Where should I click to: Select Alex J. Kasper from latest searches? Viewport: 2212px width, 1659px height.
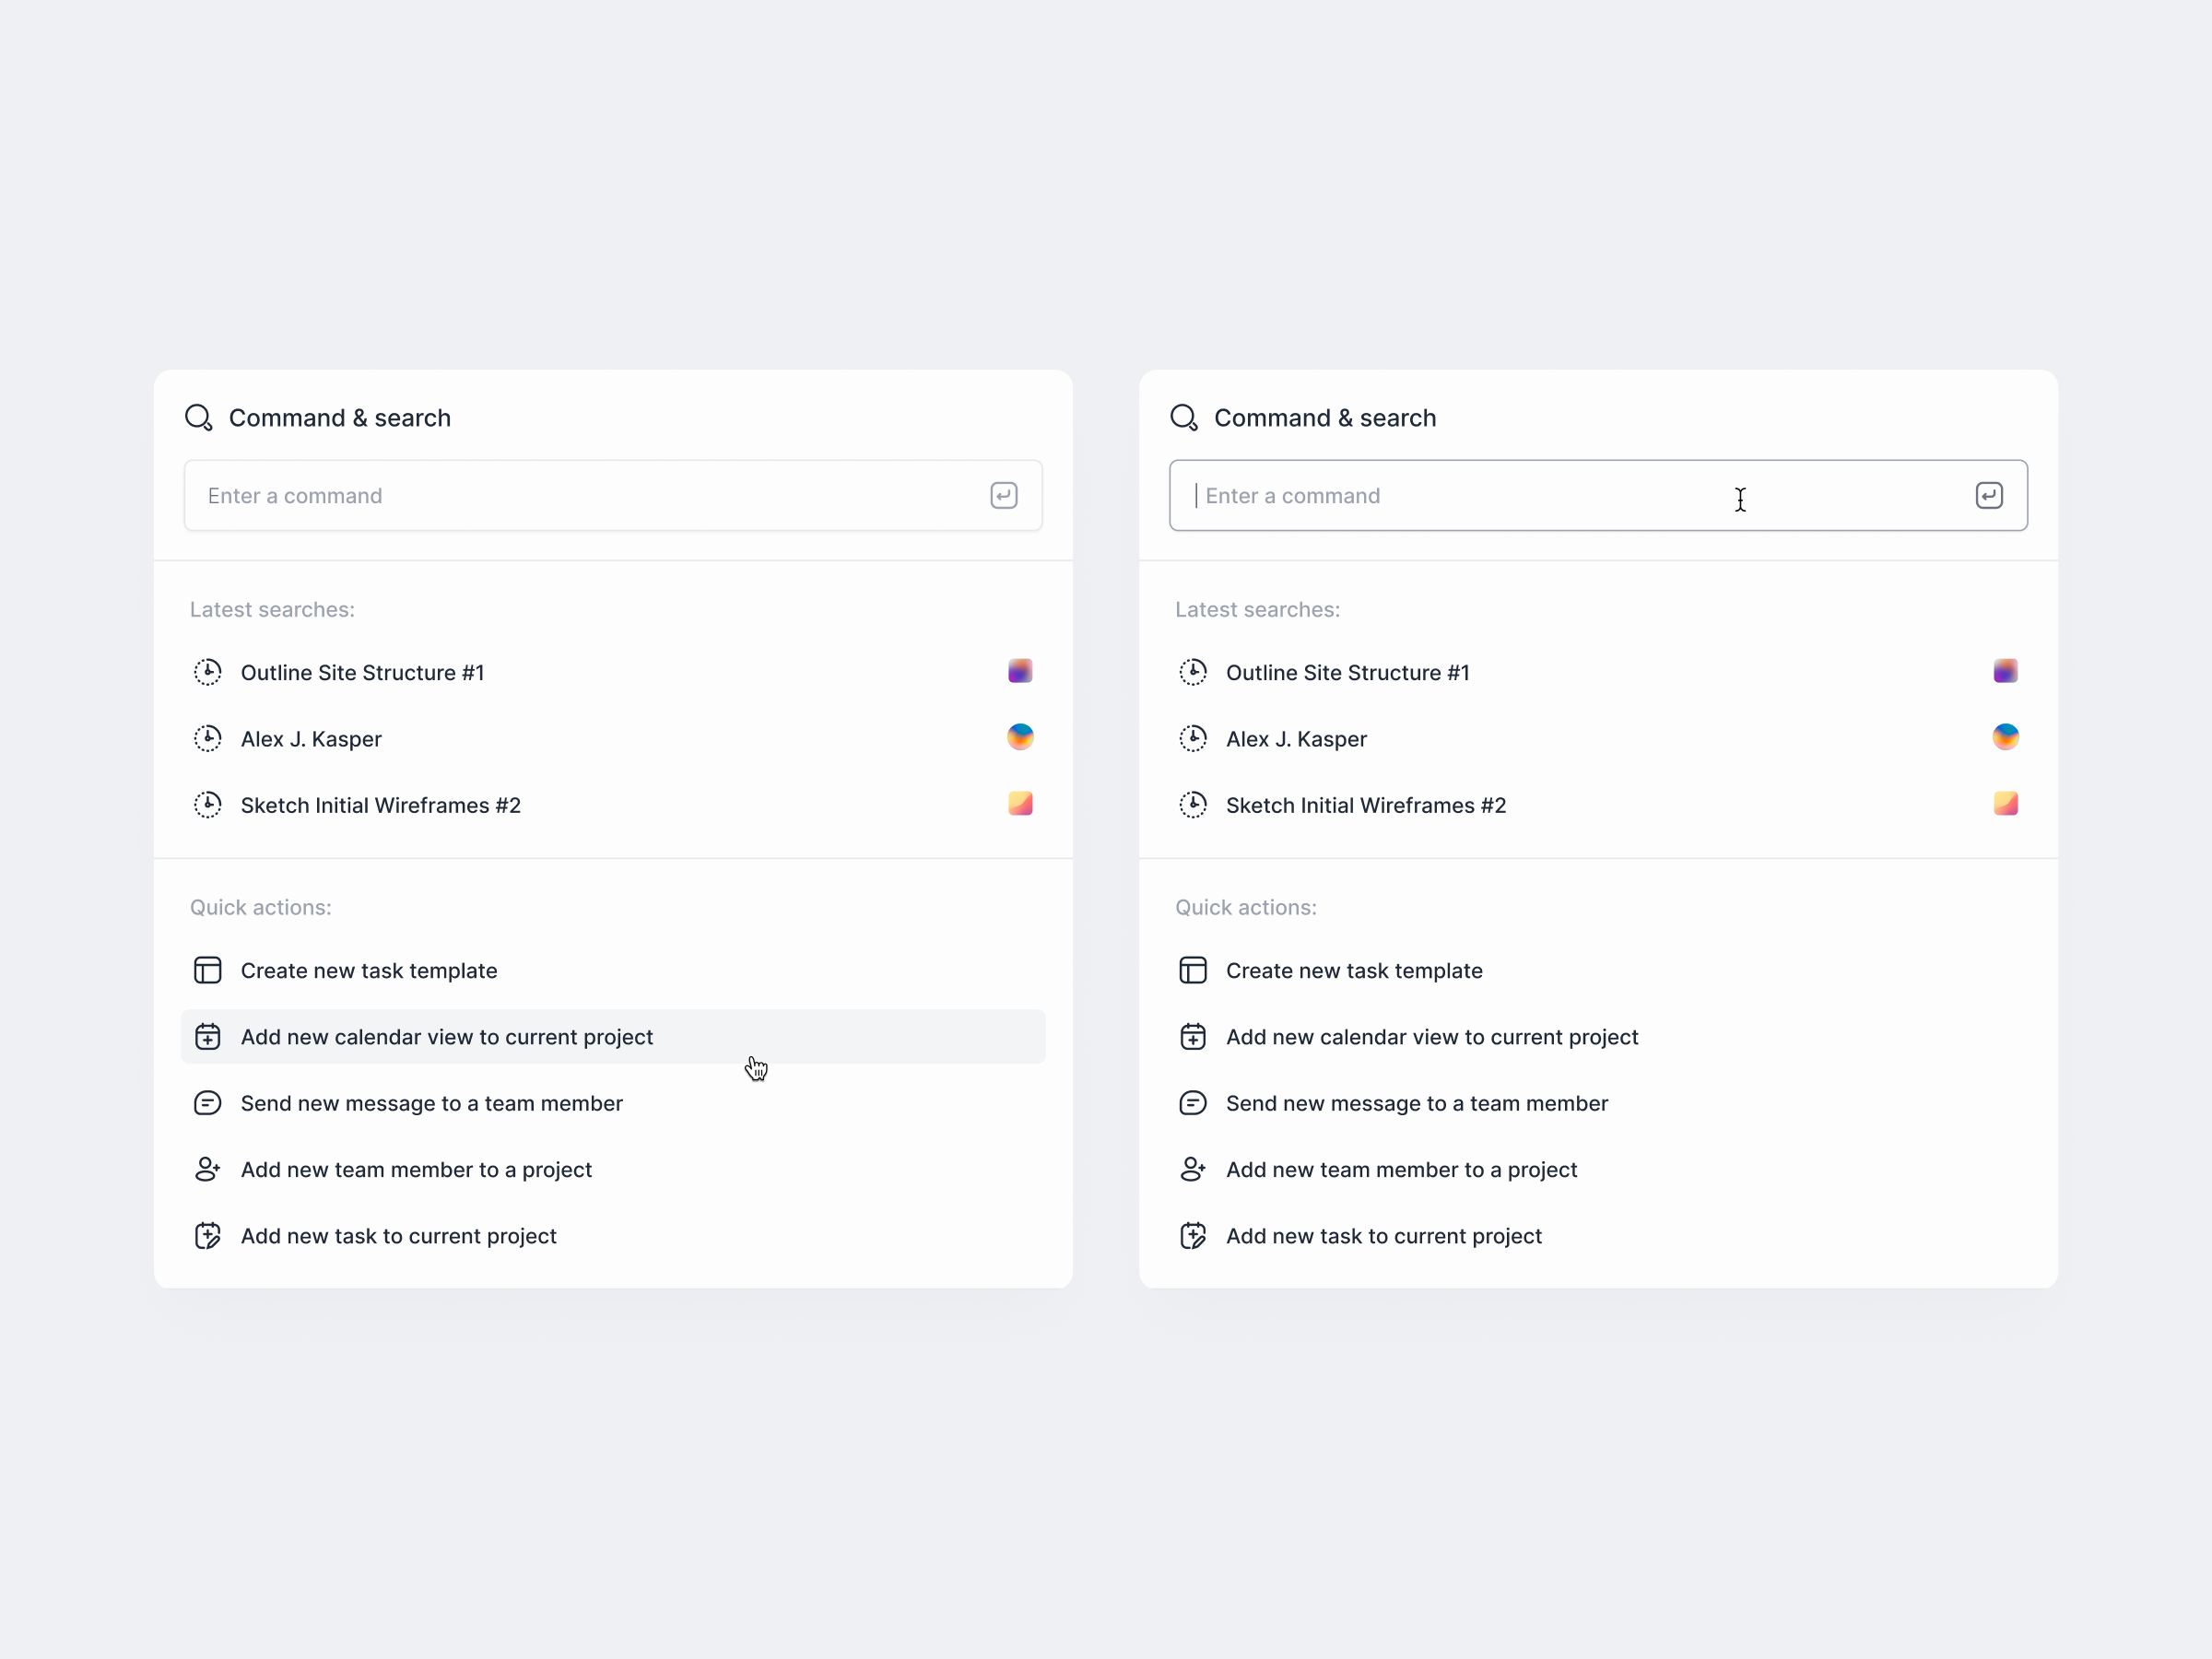(x=311, y=738)
